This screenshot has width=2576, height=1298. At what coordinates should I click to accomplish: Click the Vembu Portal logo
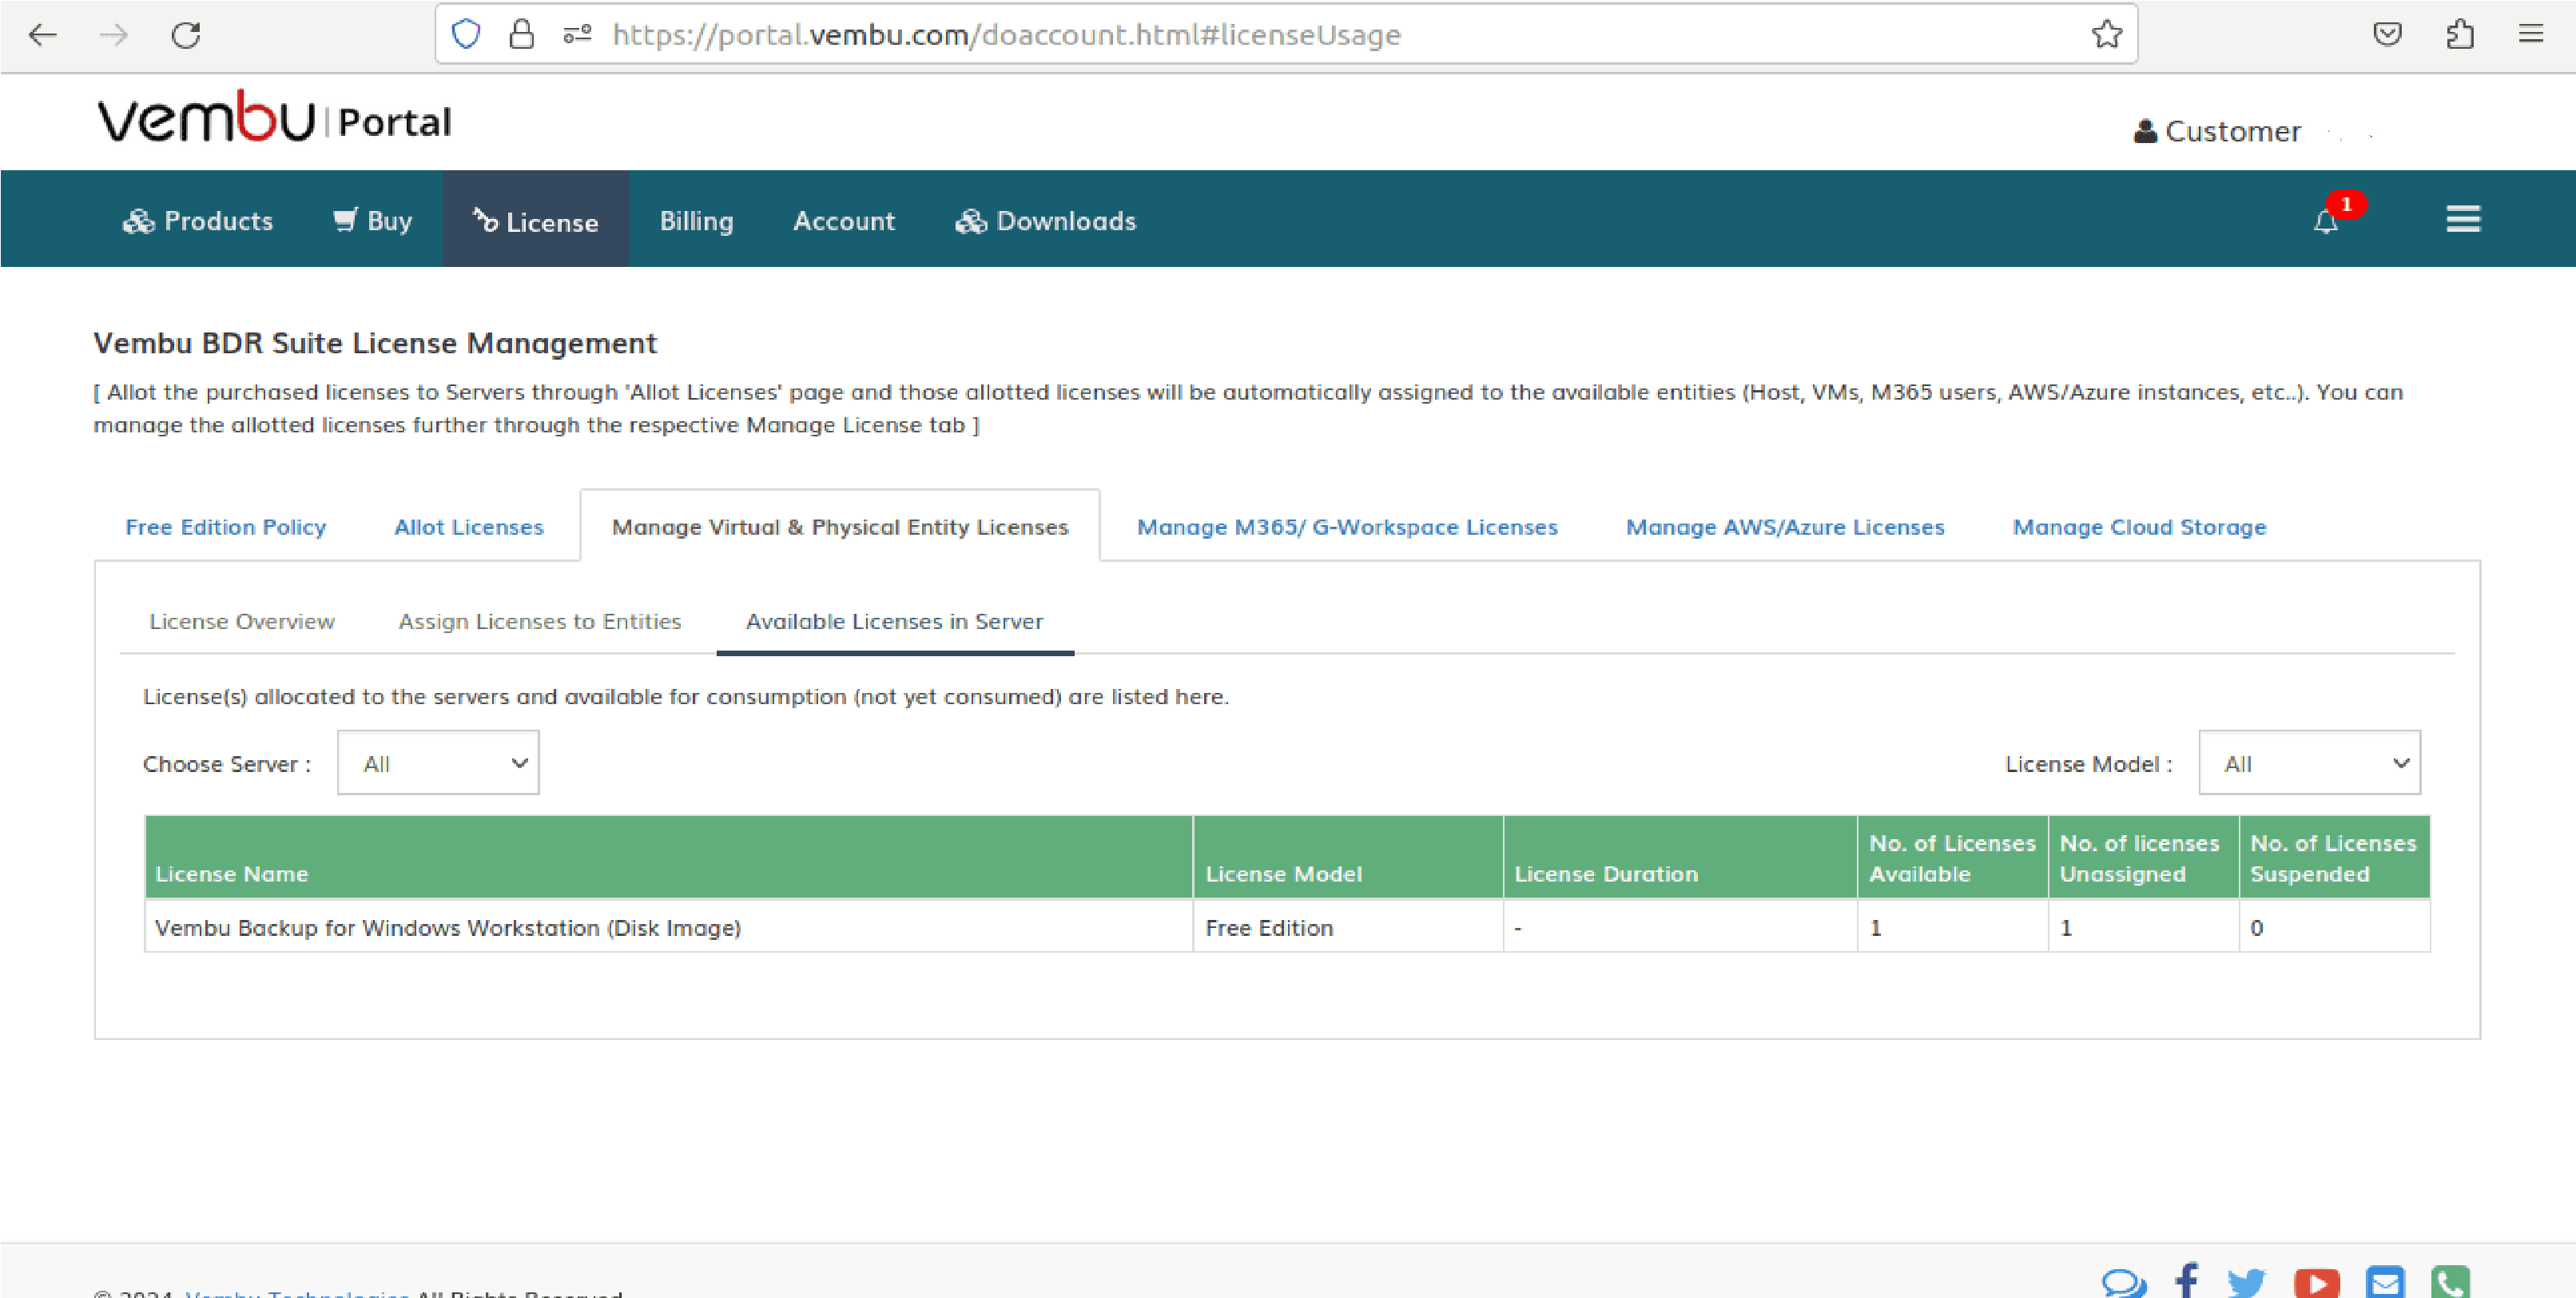[x=274, y=118]
